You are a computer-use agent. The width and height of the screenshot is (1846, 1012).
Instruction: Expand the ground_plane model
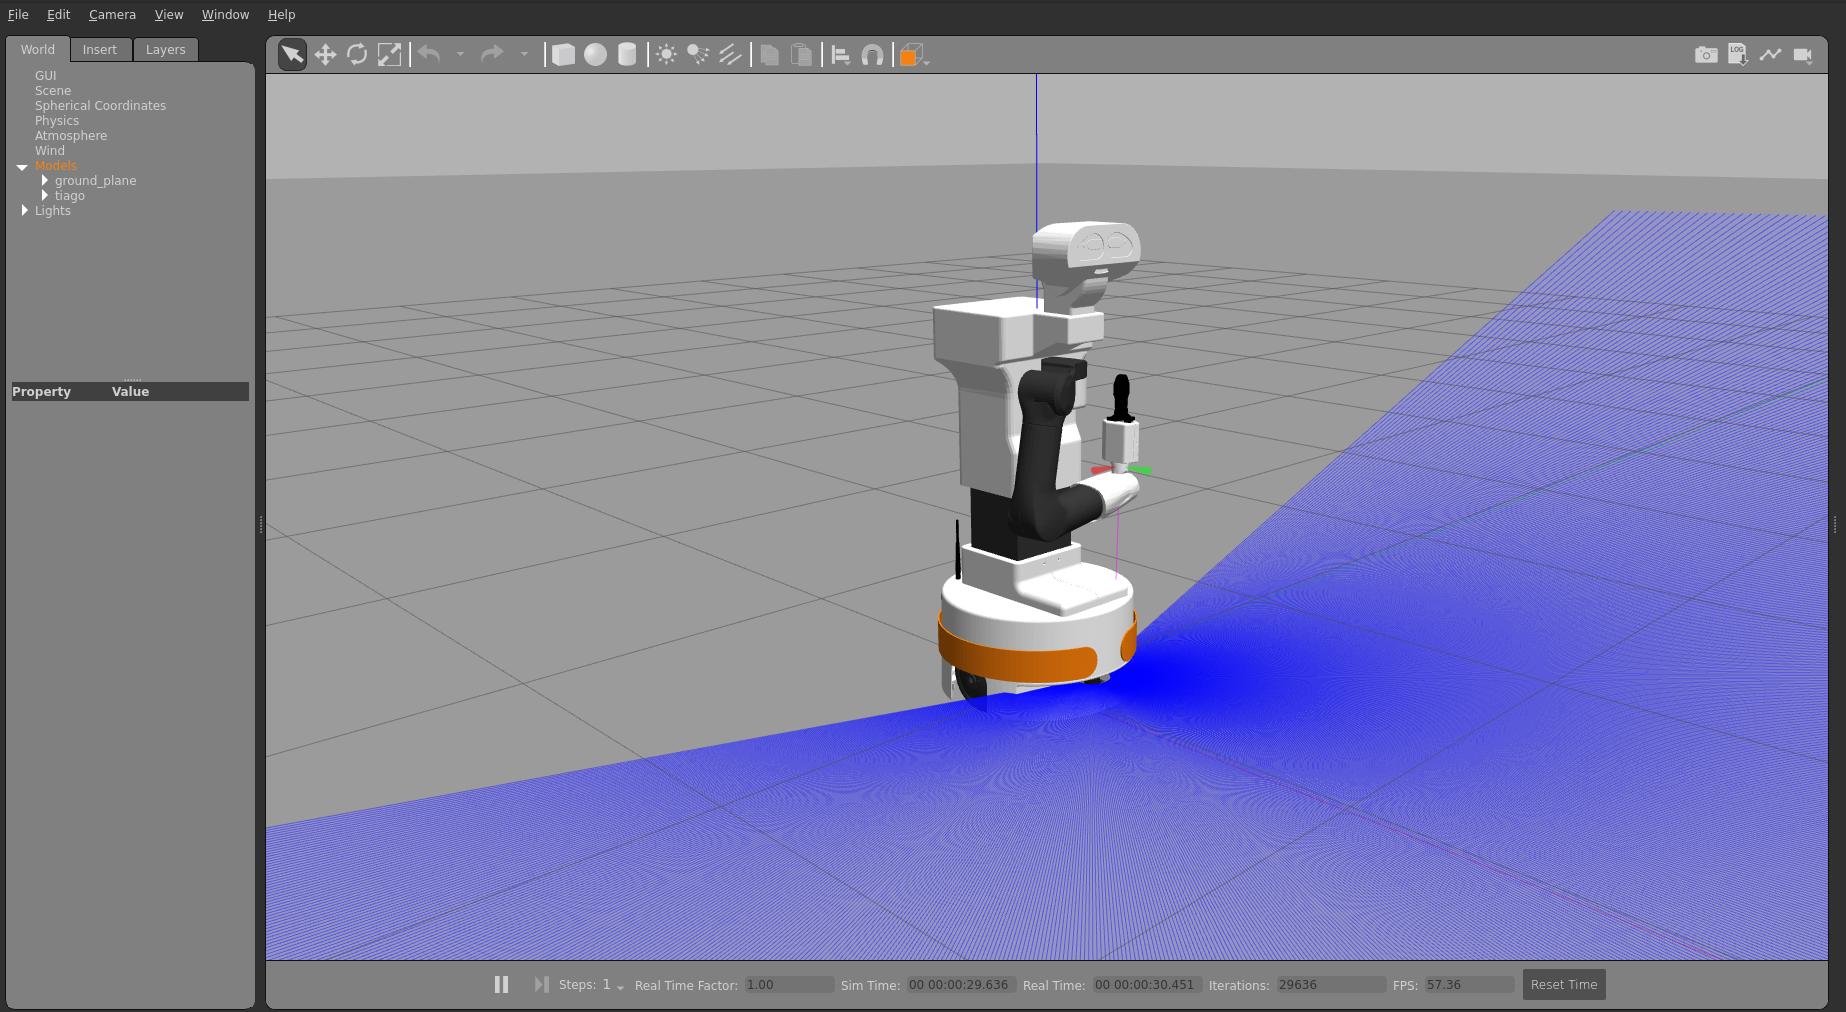[x=45, y=181]
